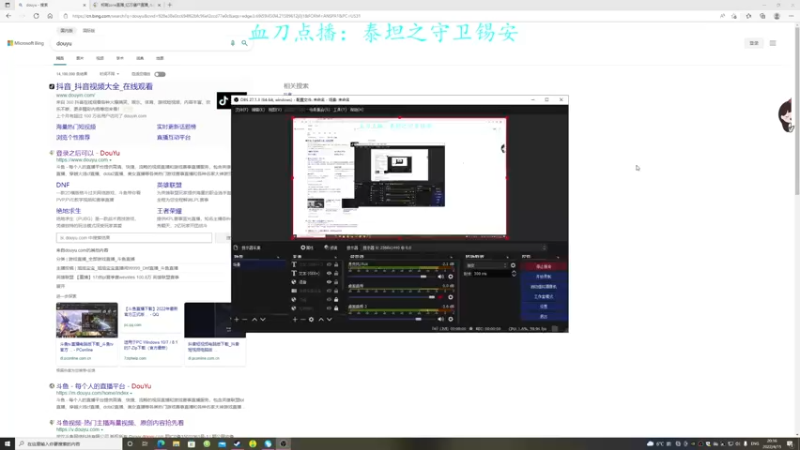Click the Bing magnifier search icon
Image resolution: width=800 pixels, height=450 pixels.
tap(244, 43)
